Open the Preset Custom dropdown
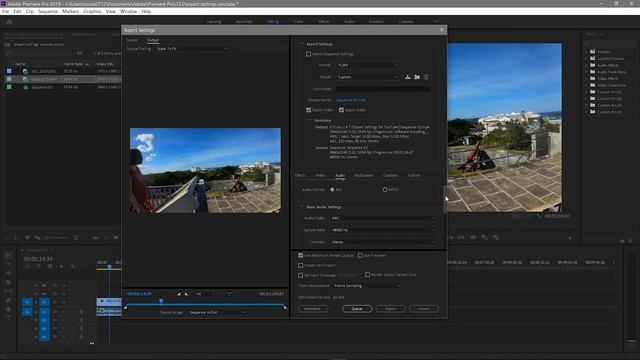Image resolution: width=640 pixels, height=360 pixels. tap(367, 77)
